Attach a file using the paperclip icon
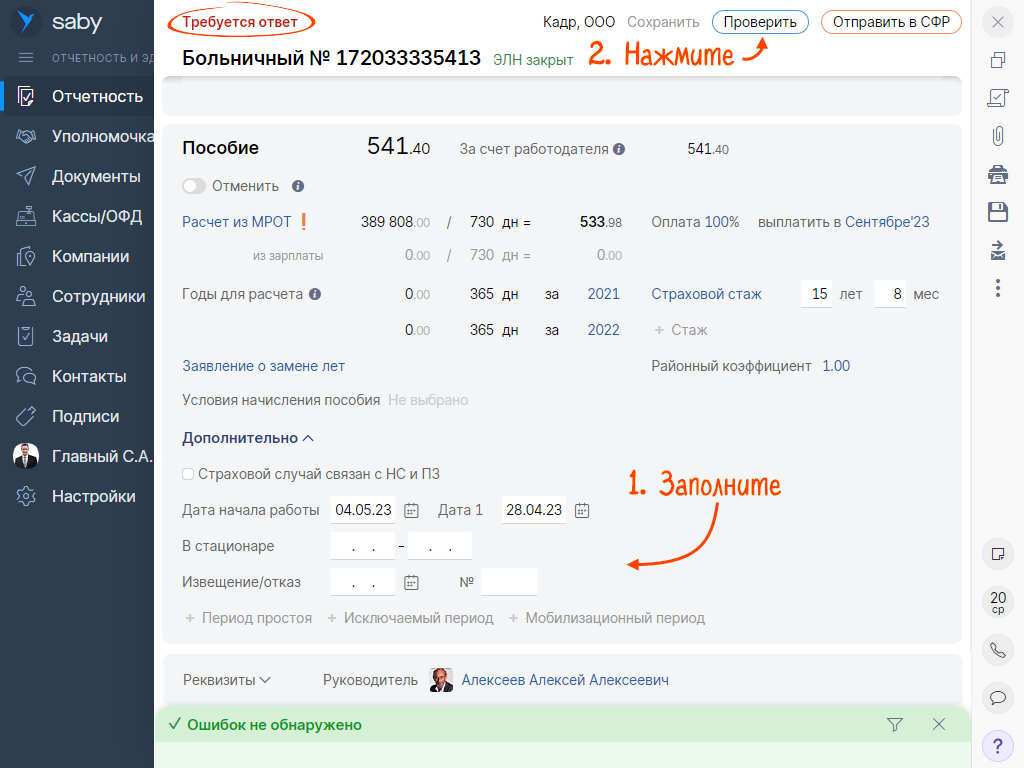Viewport: 1024px width, 768px height. 997,136
